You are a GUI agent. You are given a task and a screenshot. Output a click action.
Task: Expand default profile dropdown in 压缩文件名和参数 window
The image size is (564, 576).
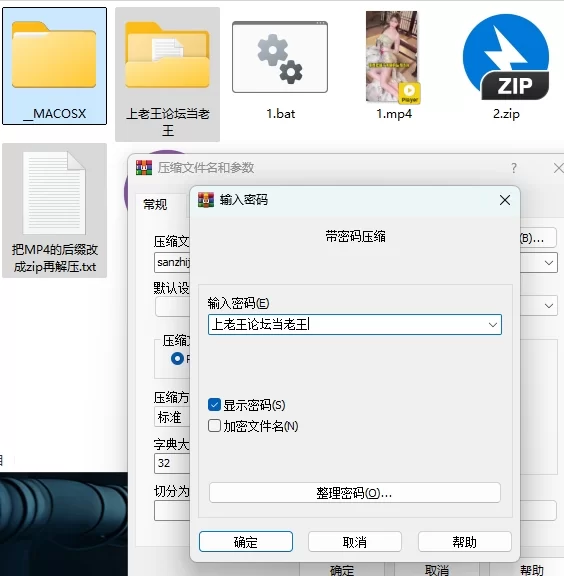[x=549, y=306]
